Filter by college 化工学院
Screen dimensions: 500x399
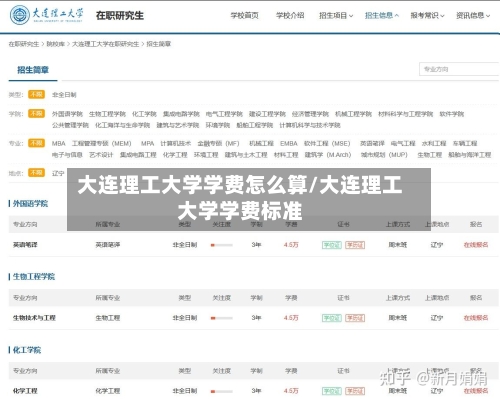pos(144,114)
